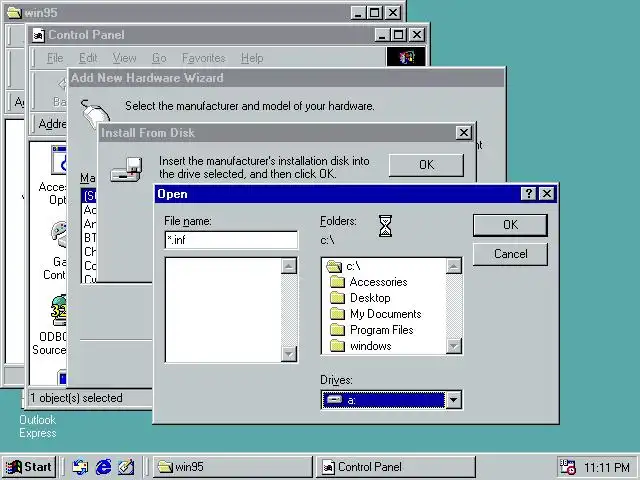
Task: Click the Folders list scroll down arrow
Action: coord(453,346)
